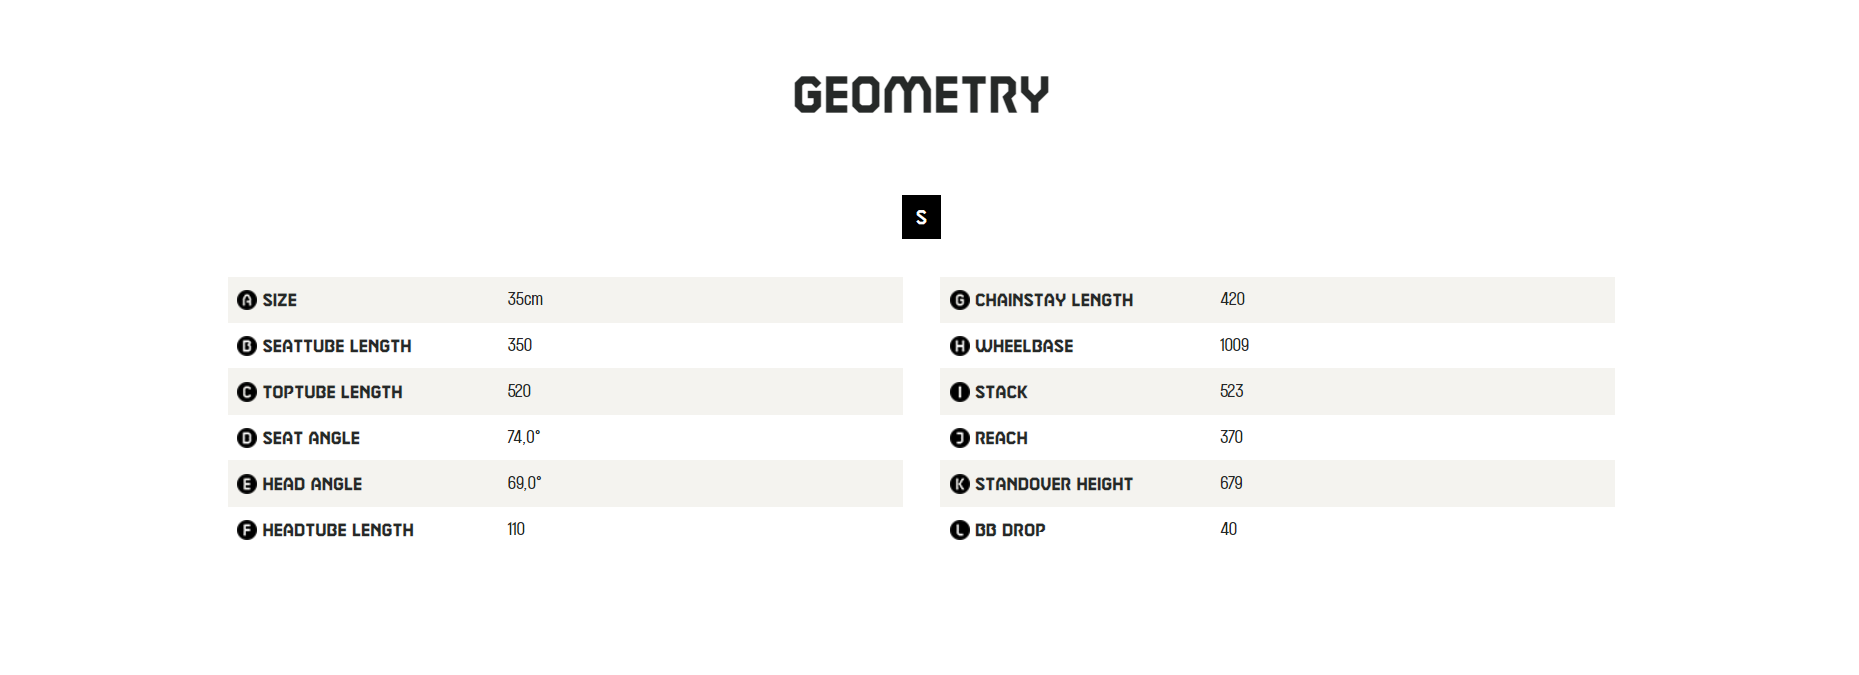Select the Seat Angle label
Screen dimensions: 1859x675
pyautogui.click(x=311, y=438)
